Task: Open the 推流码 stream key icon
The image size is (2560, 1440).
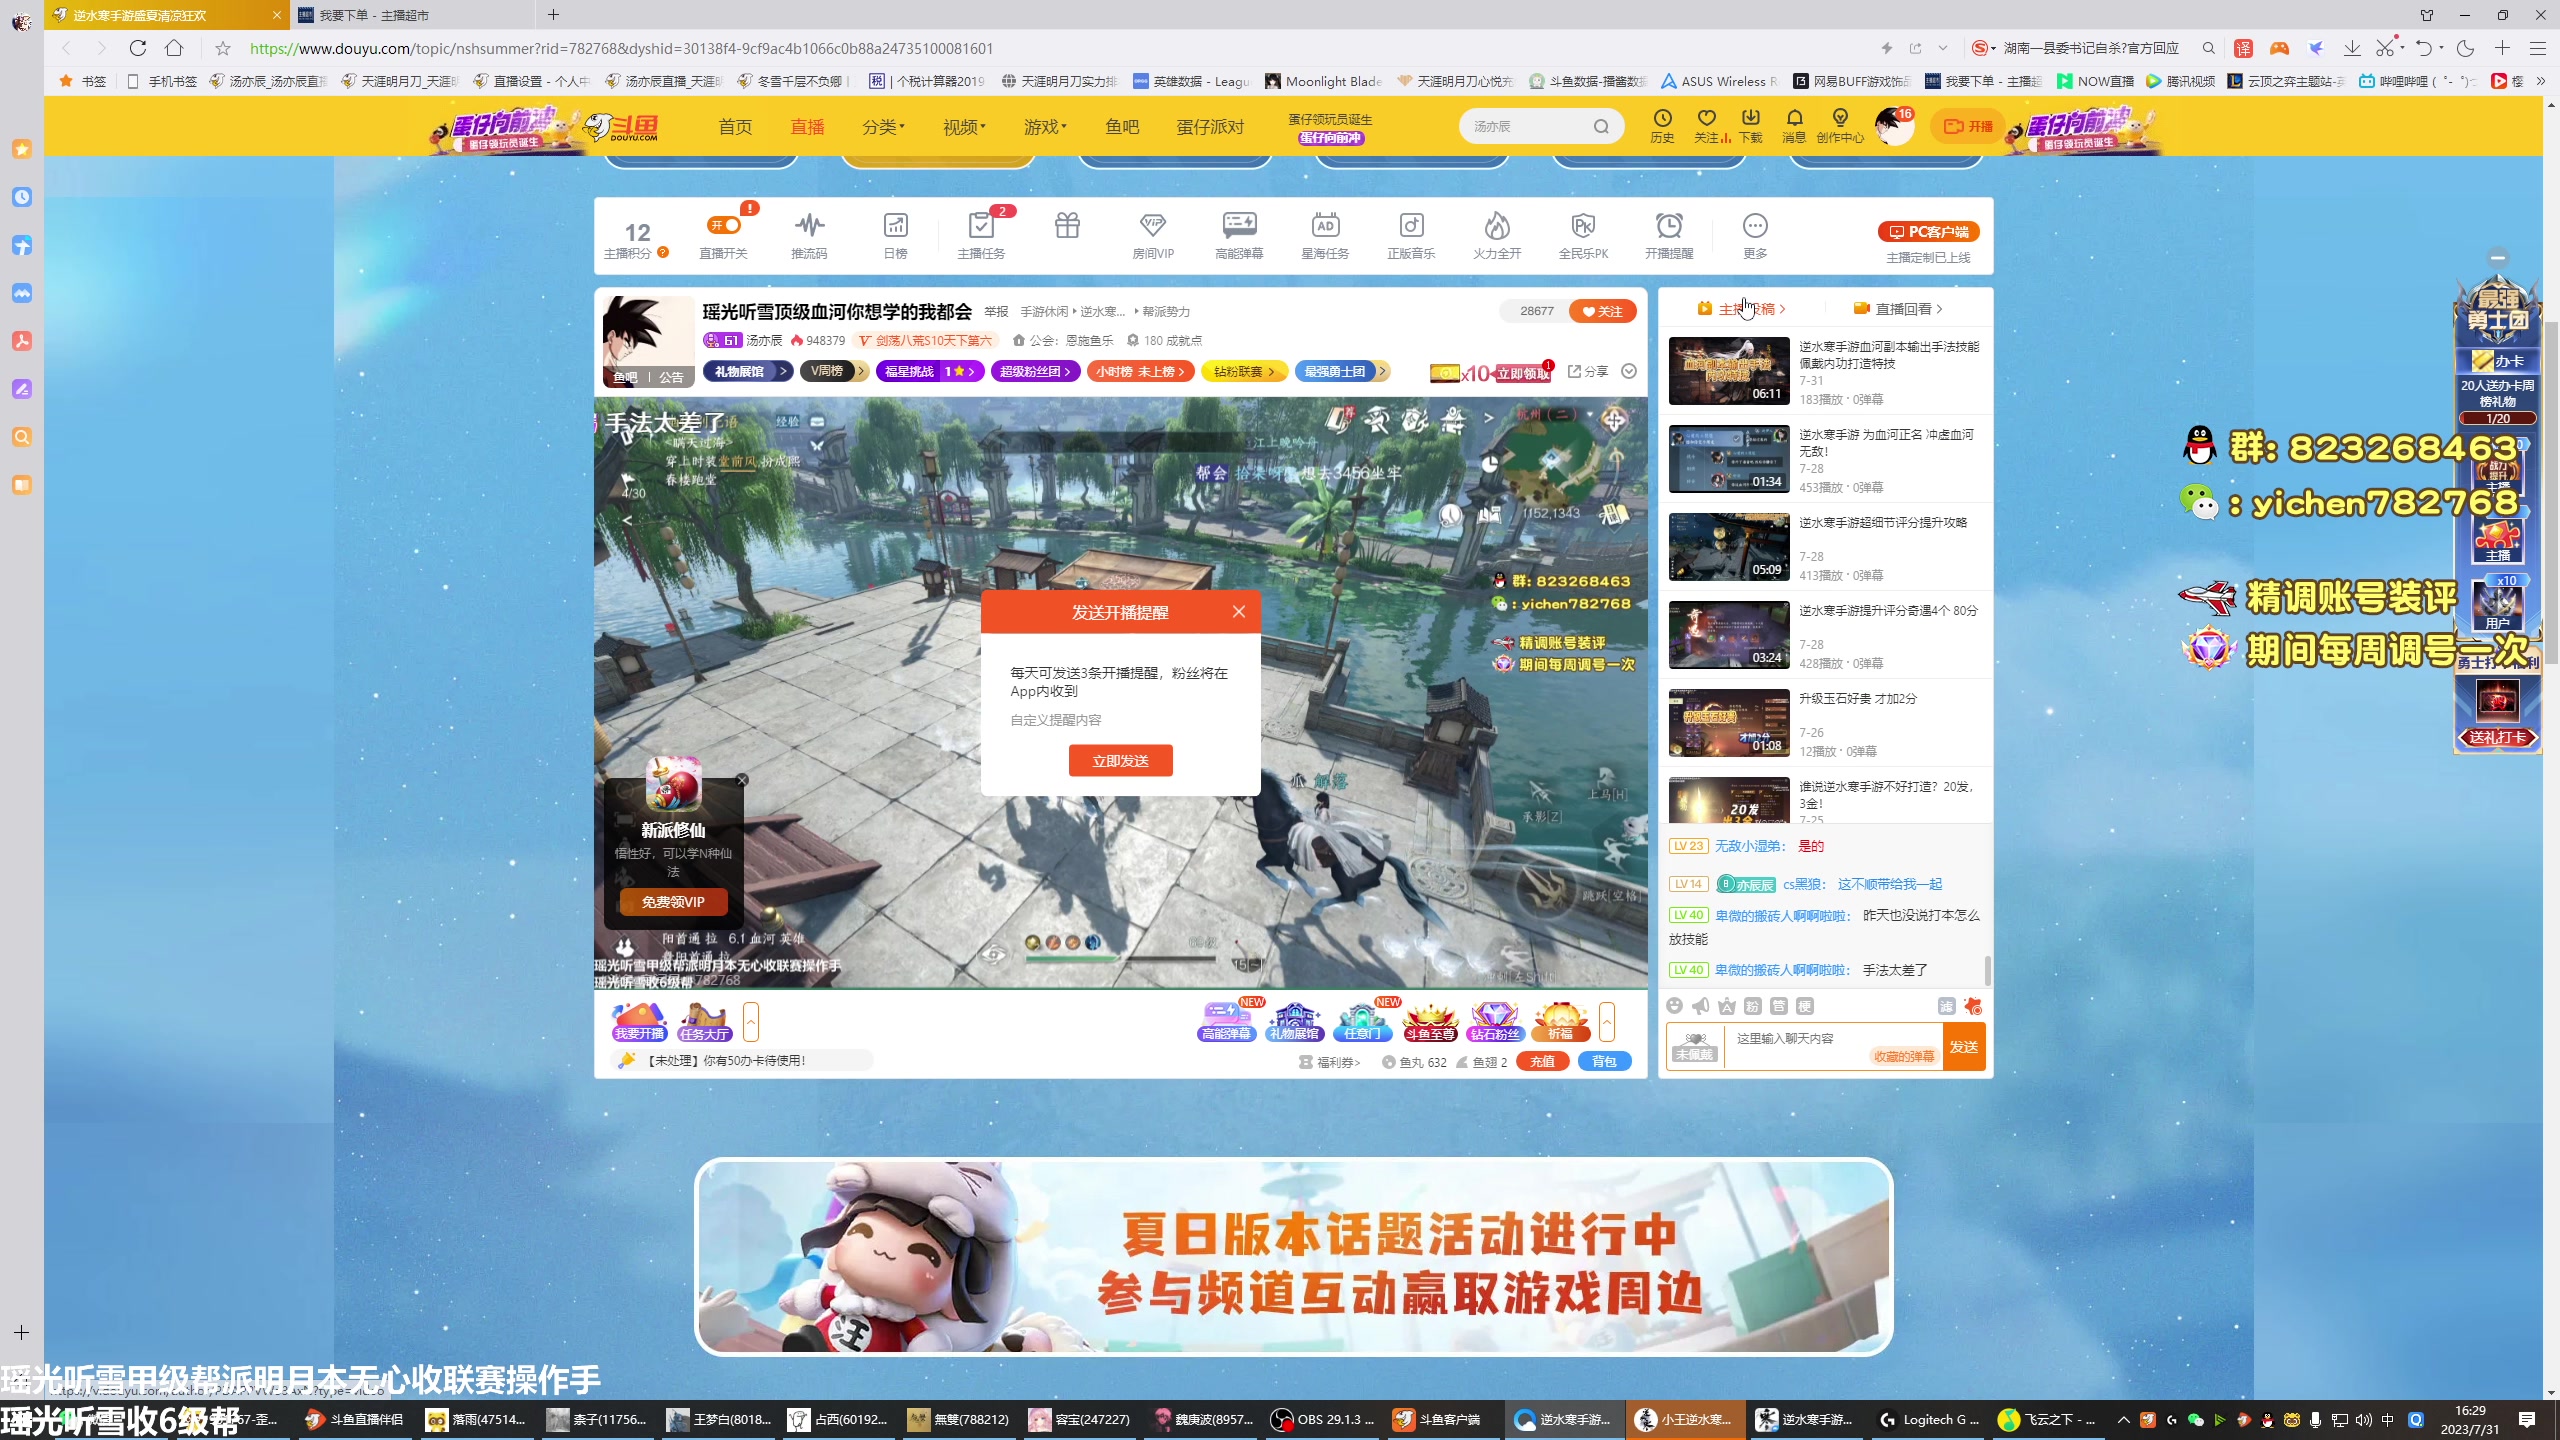Action: coord(809,226)
